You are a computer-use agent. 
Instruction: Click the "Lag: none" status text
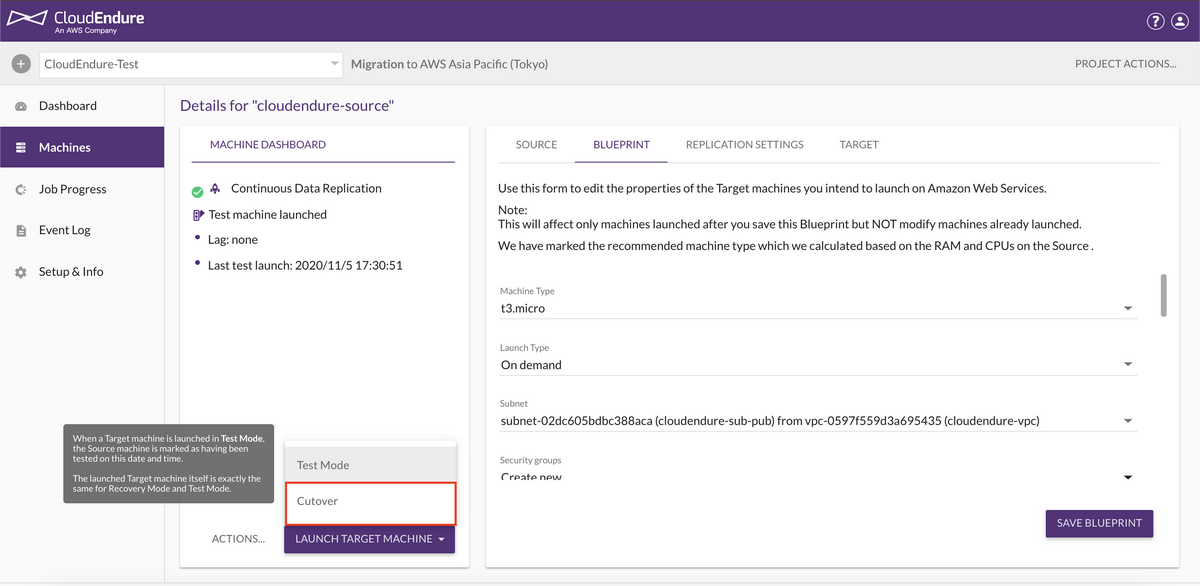point(233,240)
